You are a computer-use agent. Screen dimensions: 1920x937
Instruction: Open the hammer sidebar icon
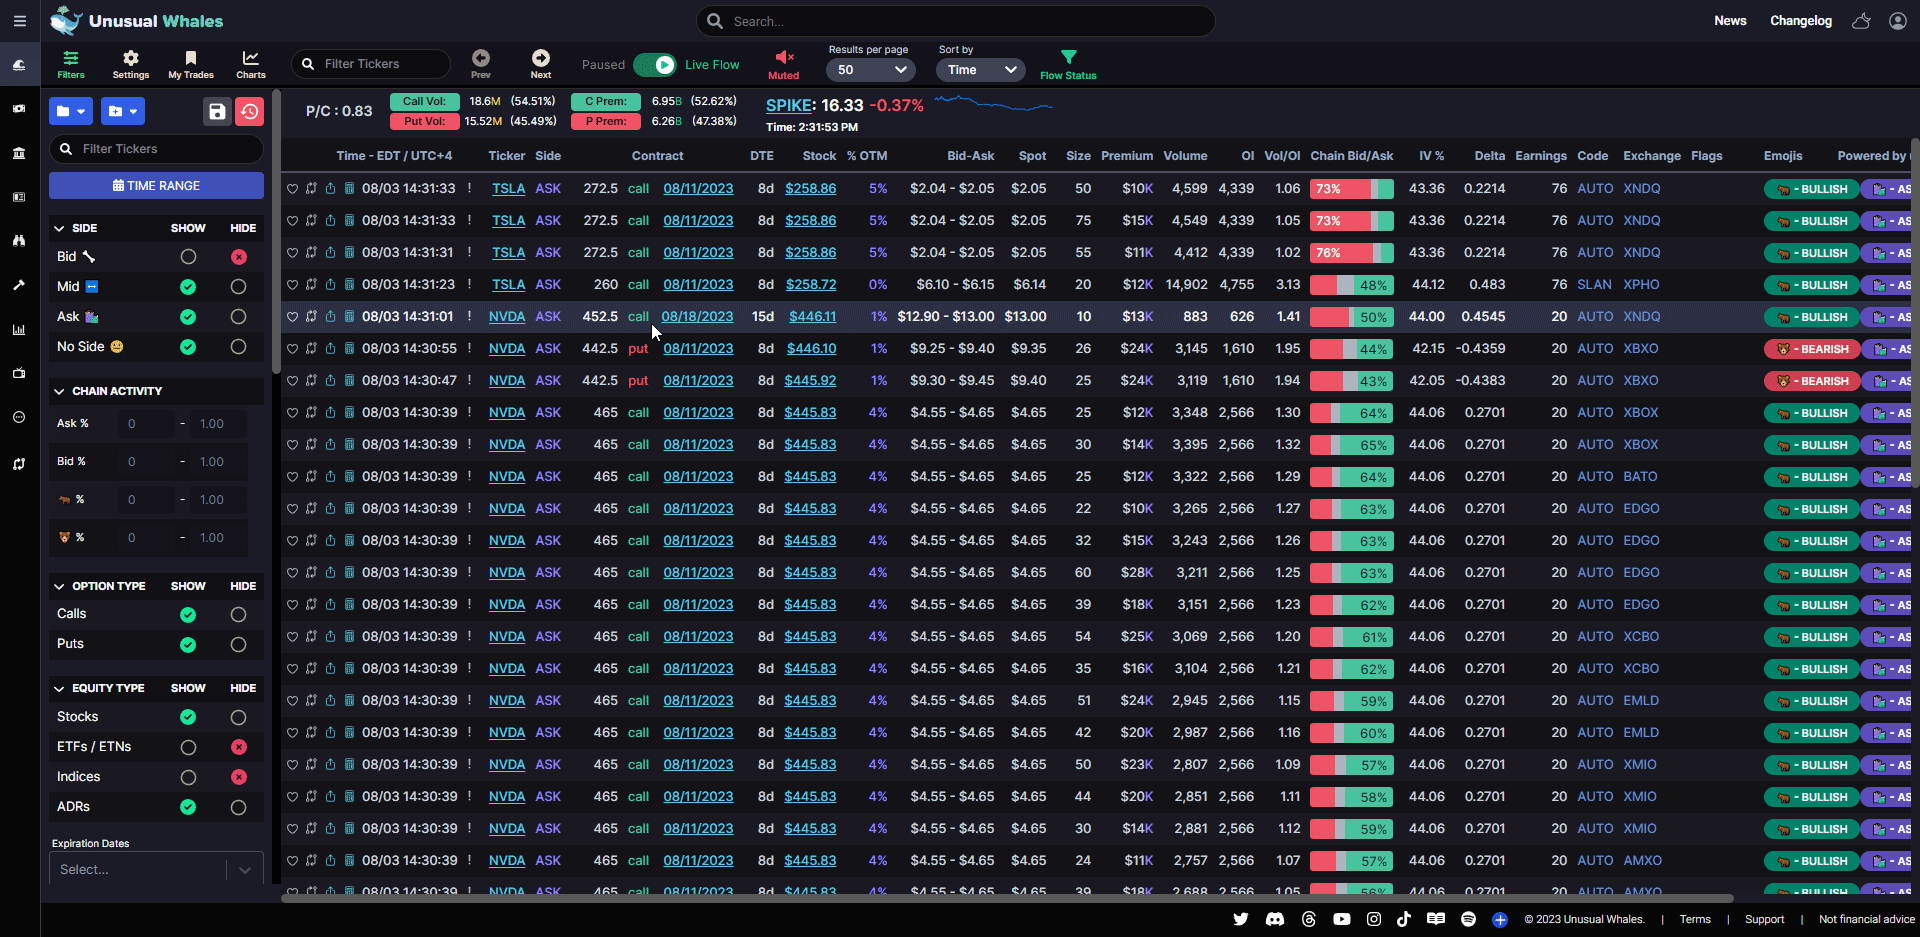tap(19, 285)
